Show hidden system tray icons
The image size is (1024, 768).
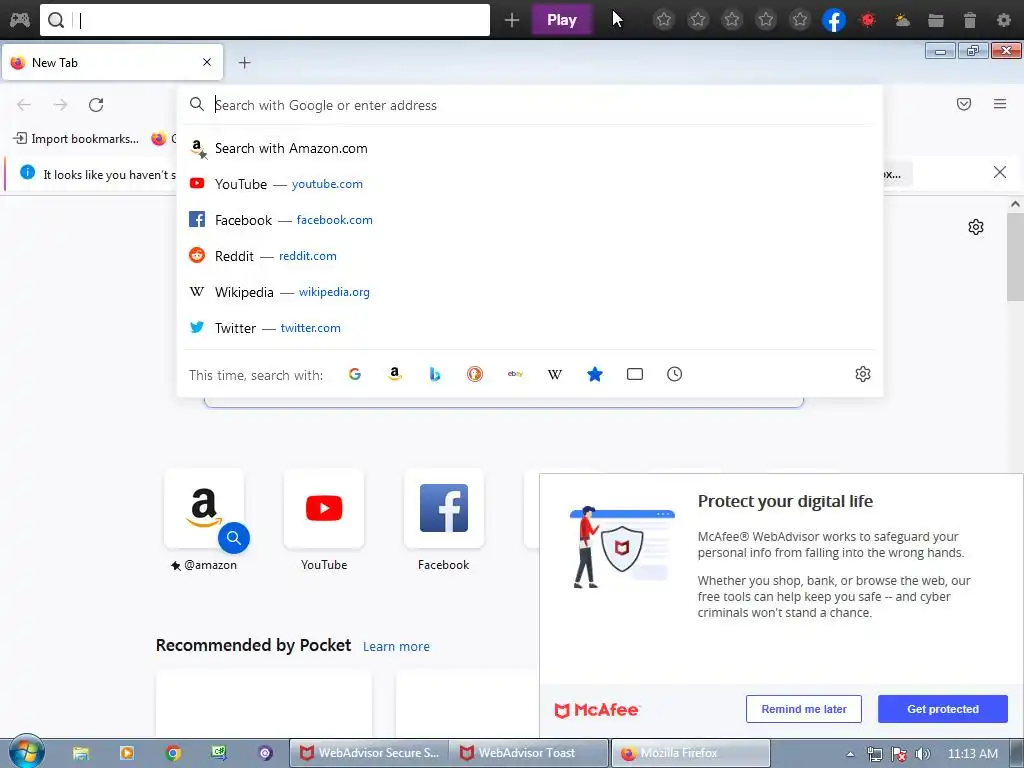coord(850,754)
